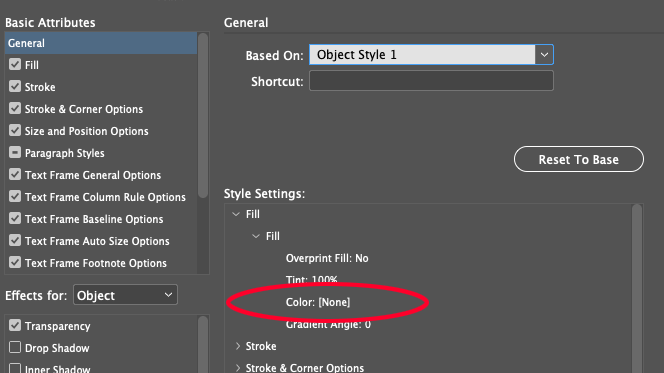The image size is (664, 373).
Task: Toggle the Paragraph Styles checkbox
Action: 15,152
